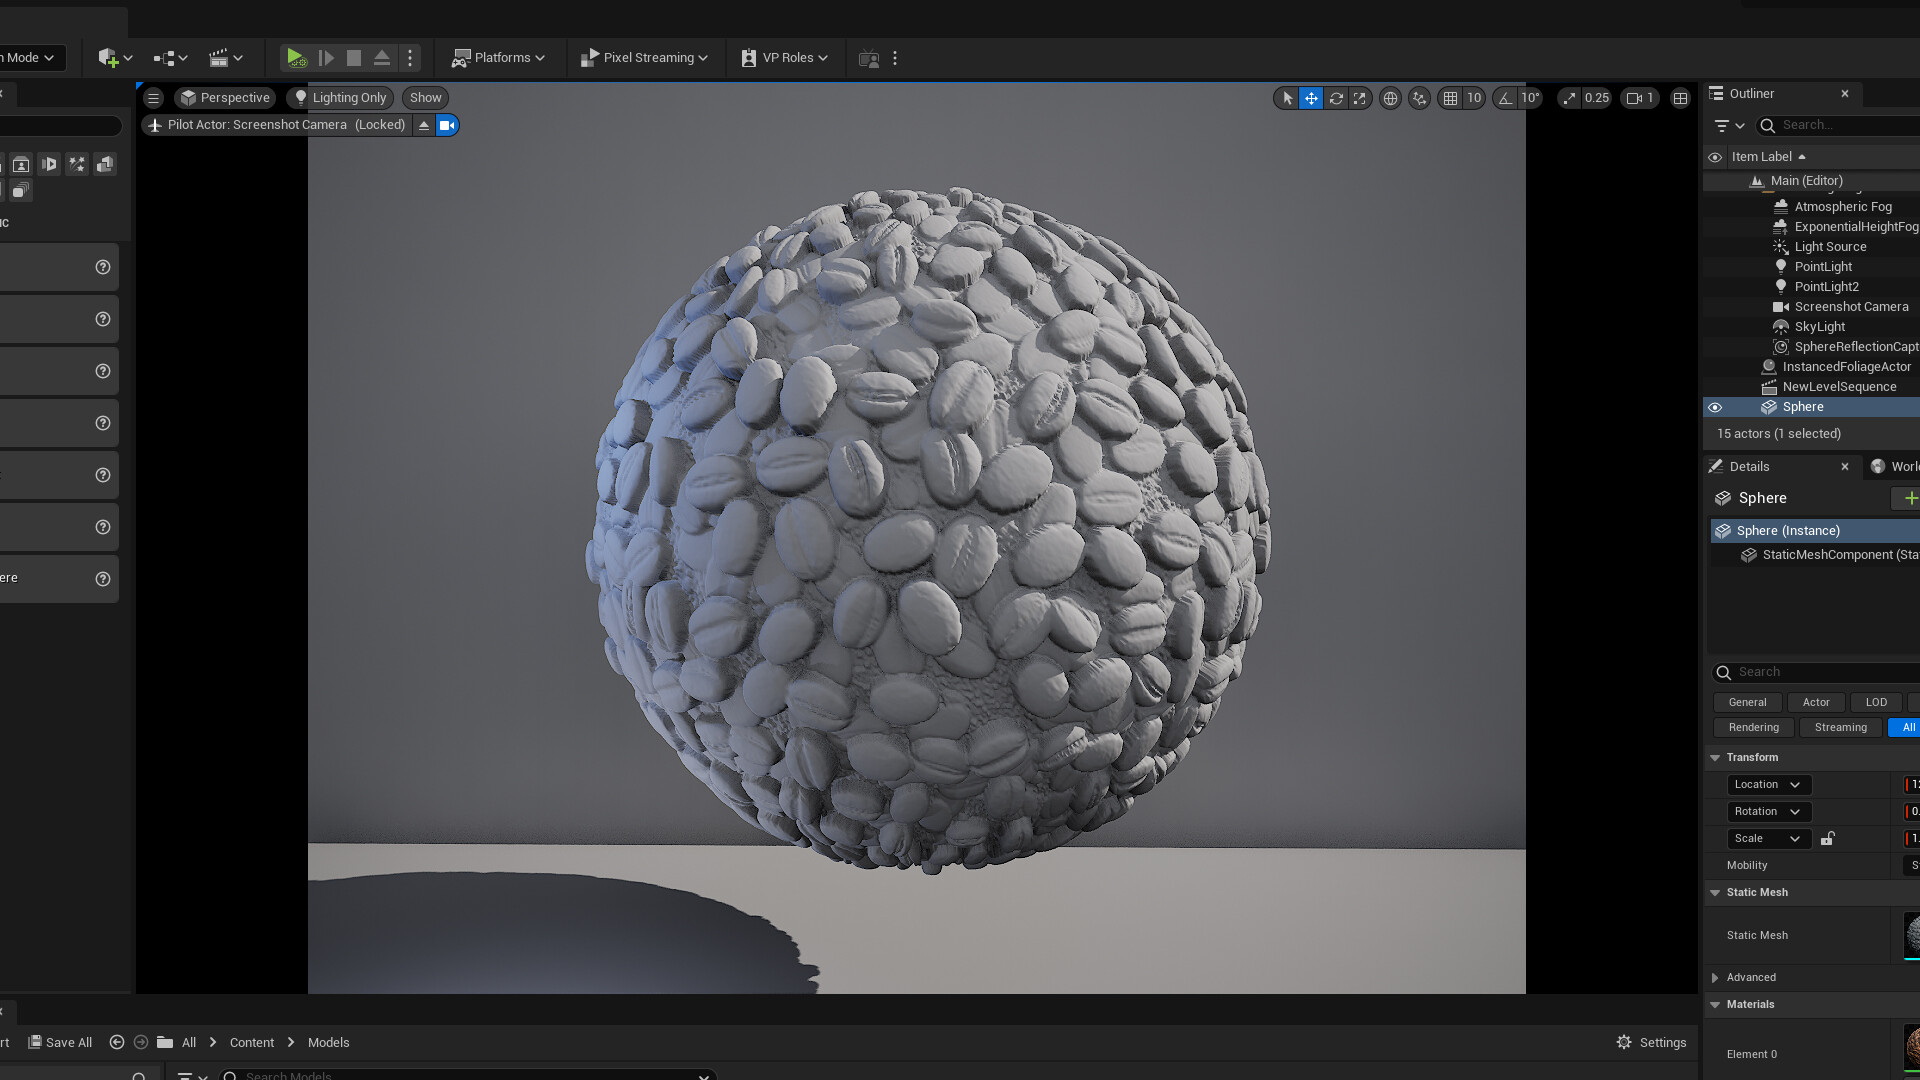Select the Rotate tool in the viewport toolbar
The width and height of the screenshot is (1920, 1080).
pyautogui.click(x=1336, y=98)
